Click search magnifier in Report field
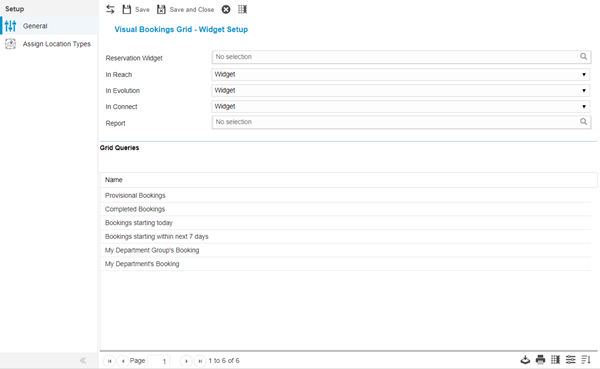 [583, 122]
